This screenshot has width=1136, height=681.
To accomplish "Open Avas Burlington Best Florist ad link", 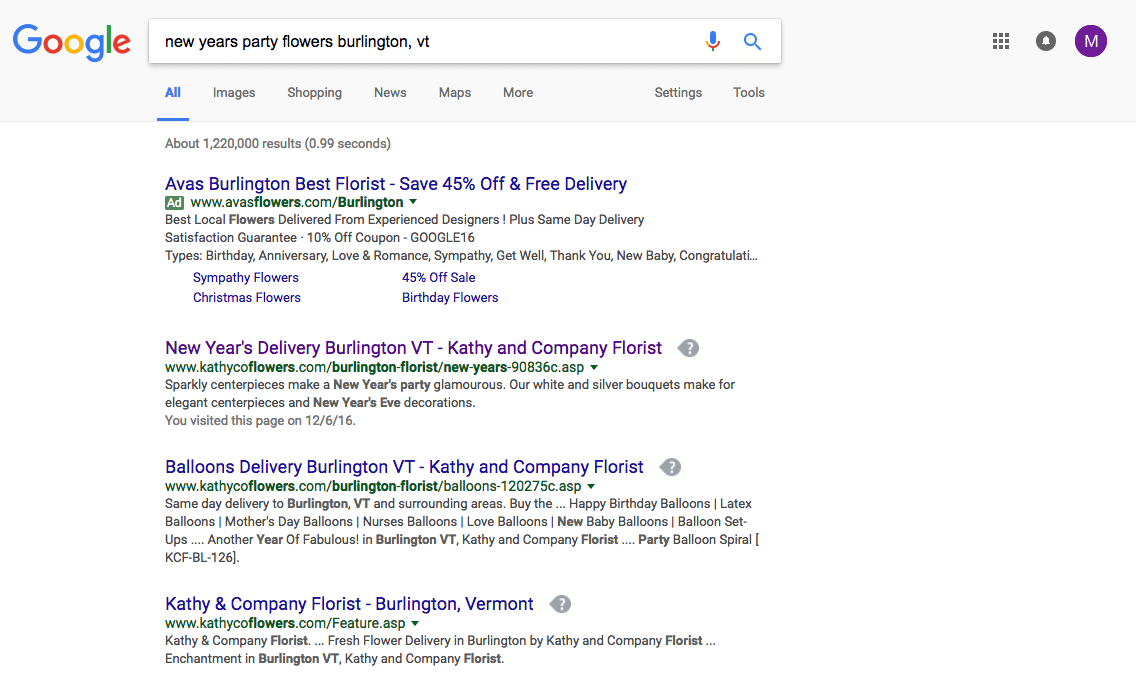I will pyautogui.click(x=395, y=184).
